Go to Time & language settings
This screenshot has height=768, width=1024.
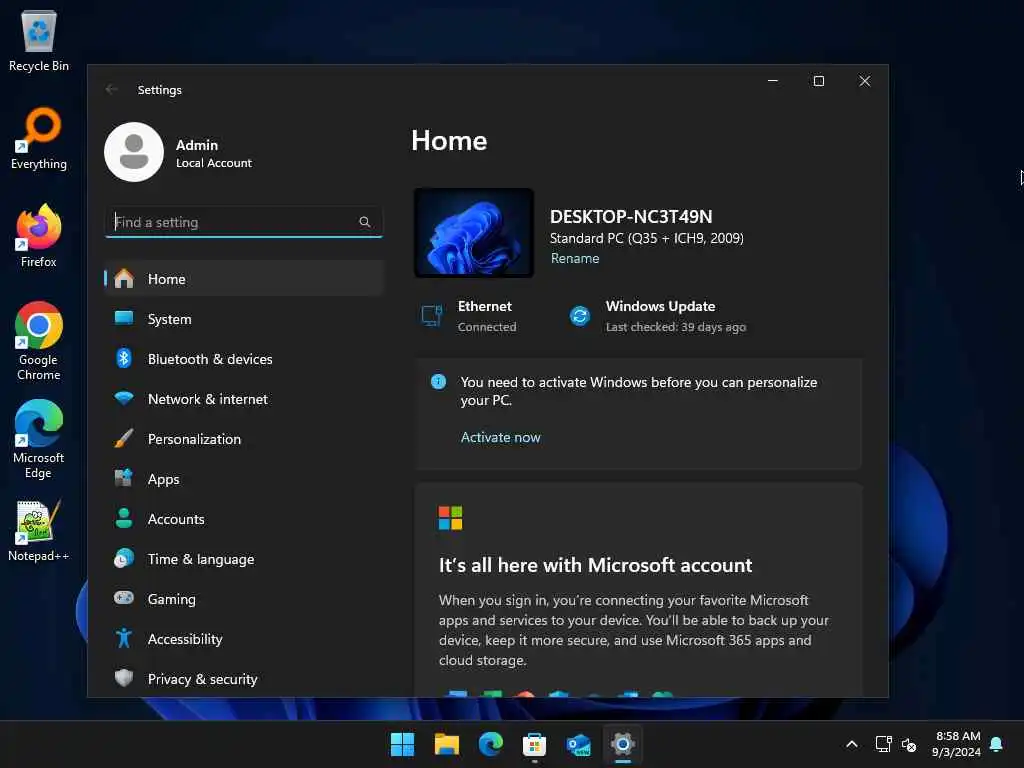pyautogui.click(x=244, y=559)
